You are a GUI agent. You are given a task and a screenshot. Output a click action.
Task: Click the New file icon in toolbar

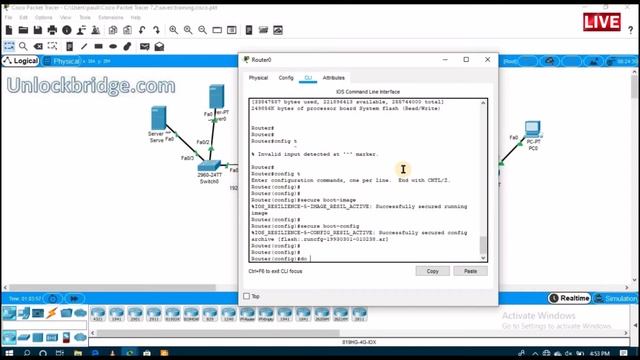pyautogui.click(x=9, y=30)
